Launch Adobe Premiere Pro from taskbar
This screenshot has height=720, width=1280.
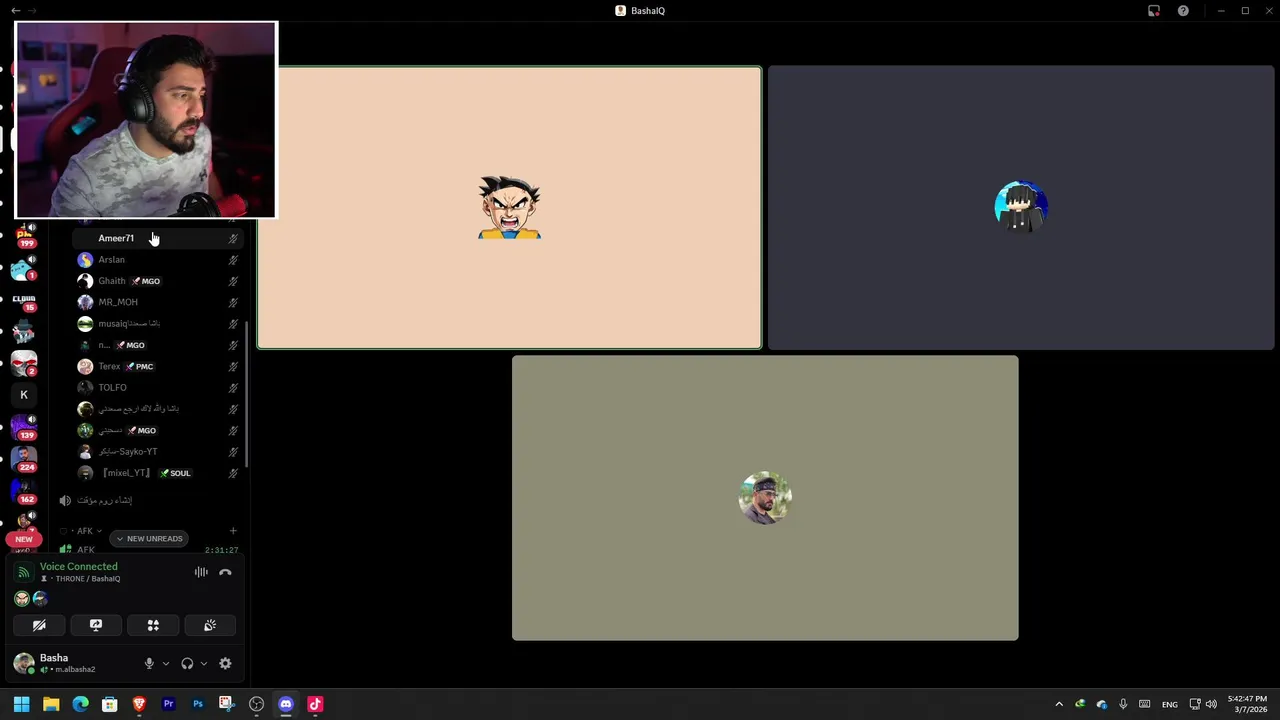(168, 704)
